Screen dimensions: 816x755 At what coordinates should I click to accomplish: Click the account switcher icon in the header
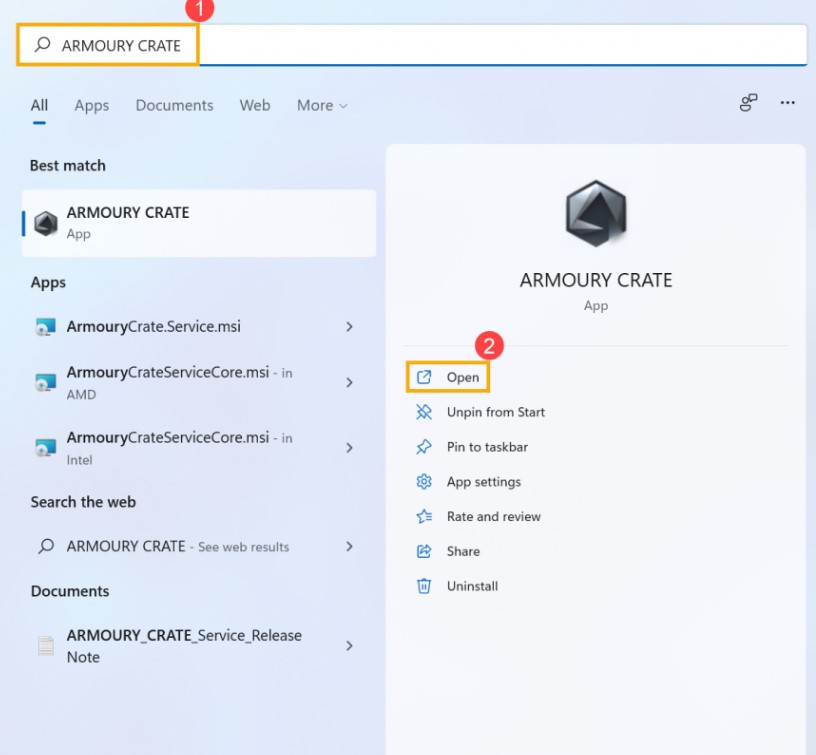coord(748,103)
